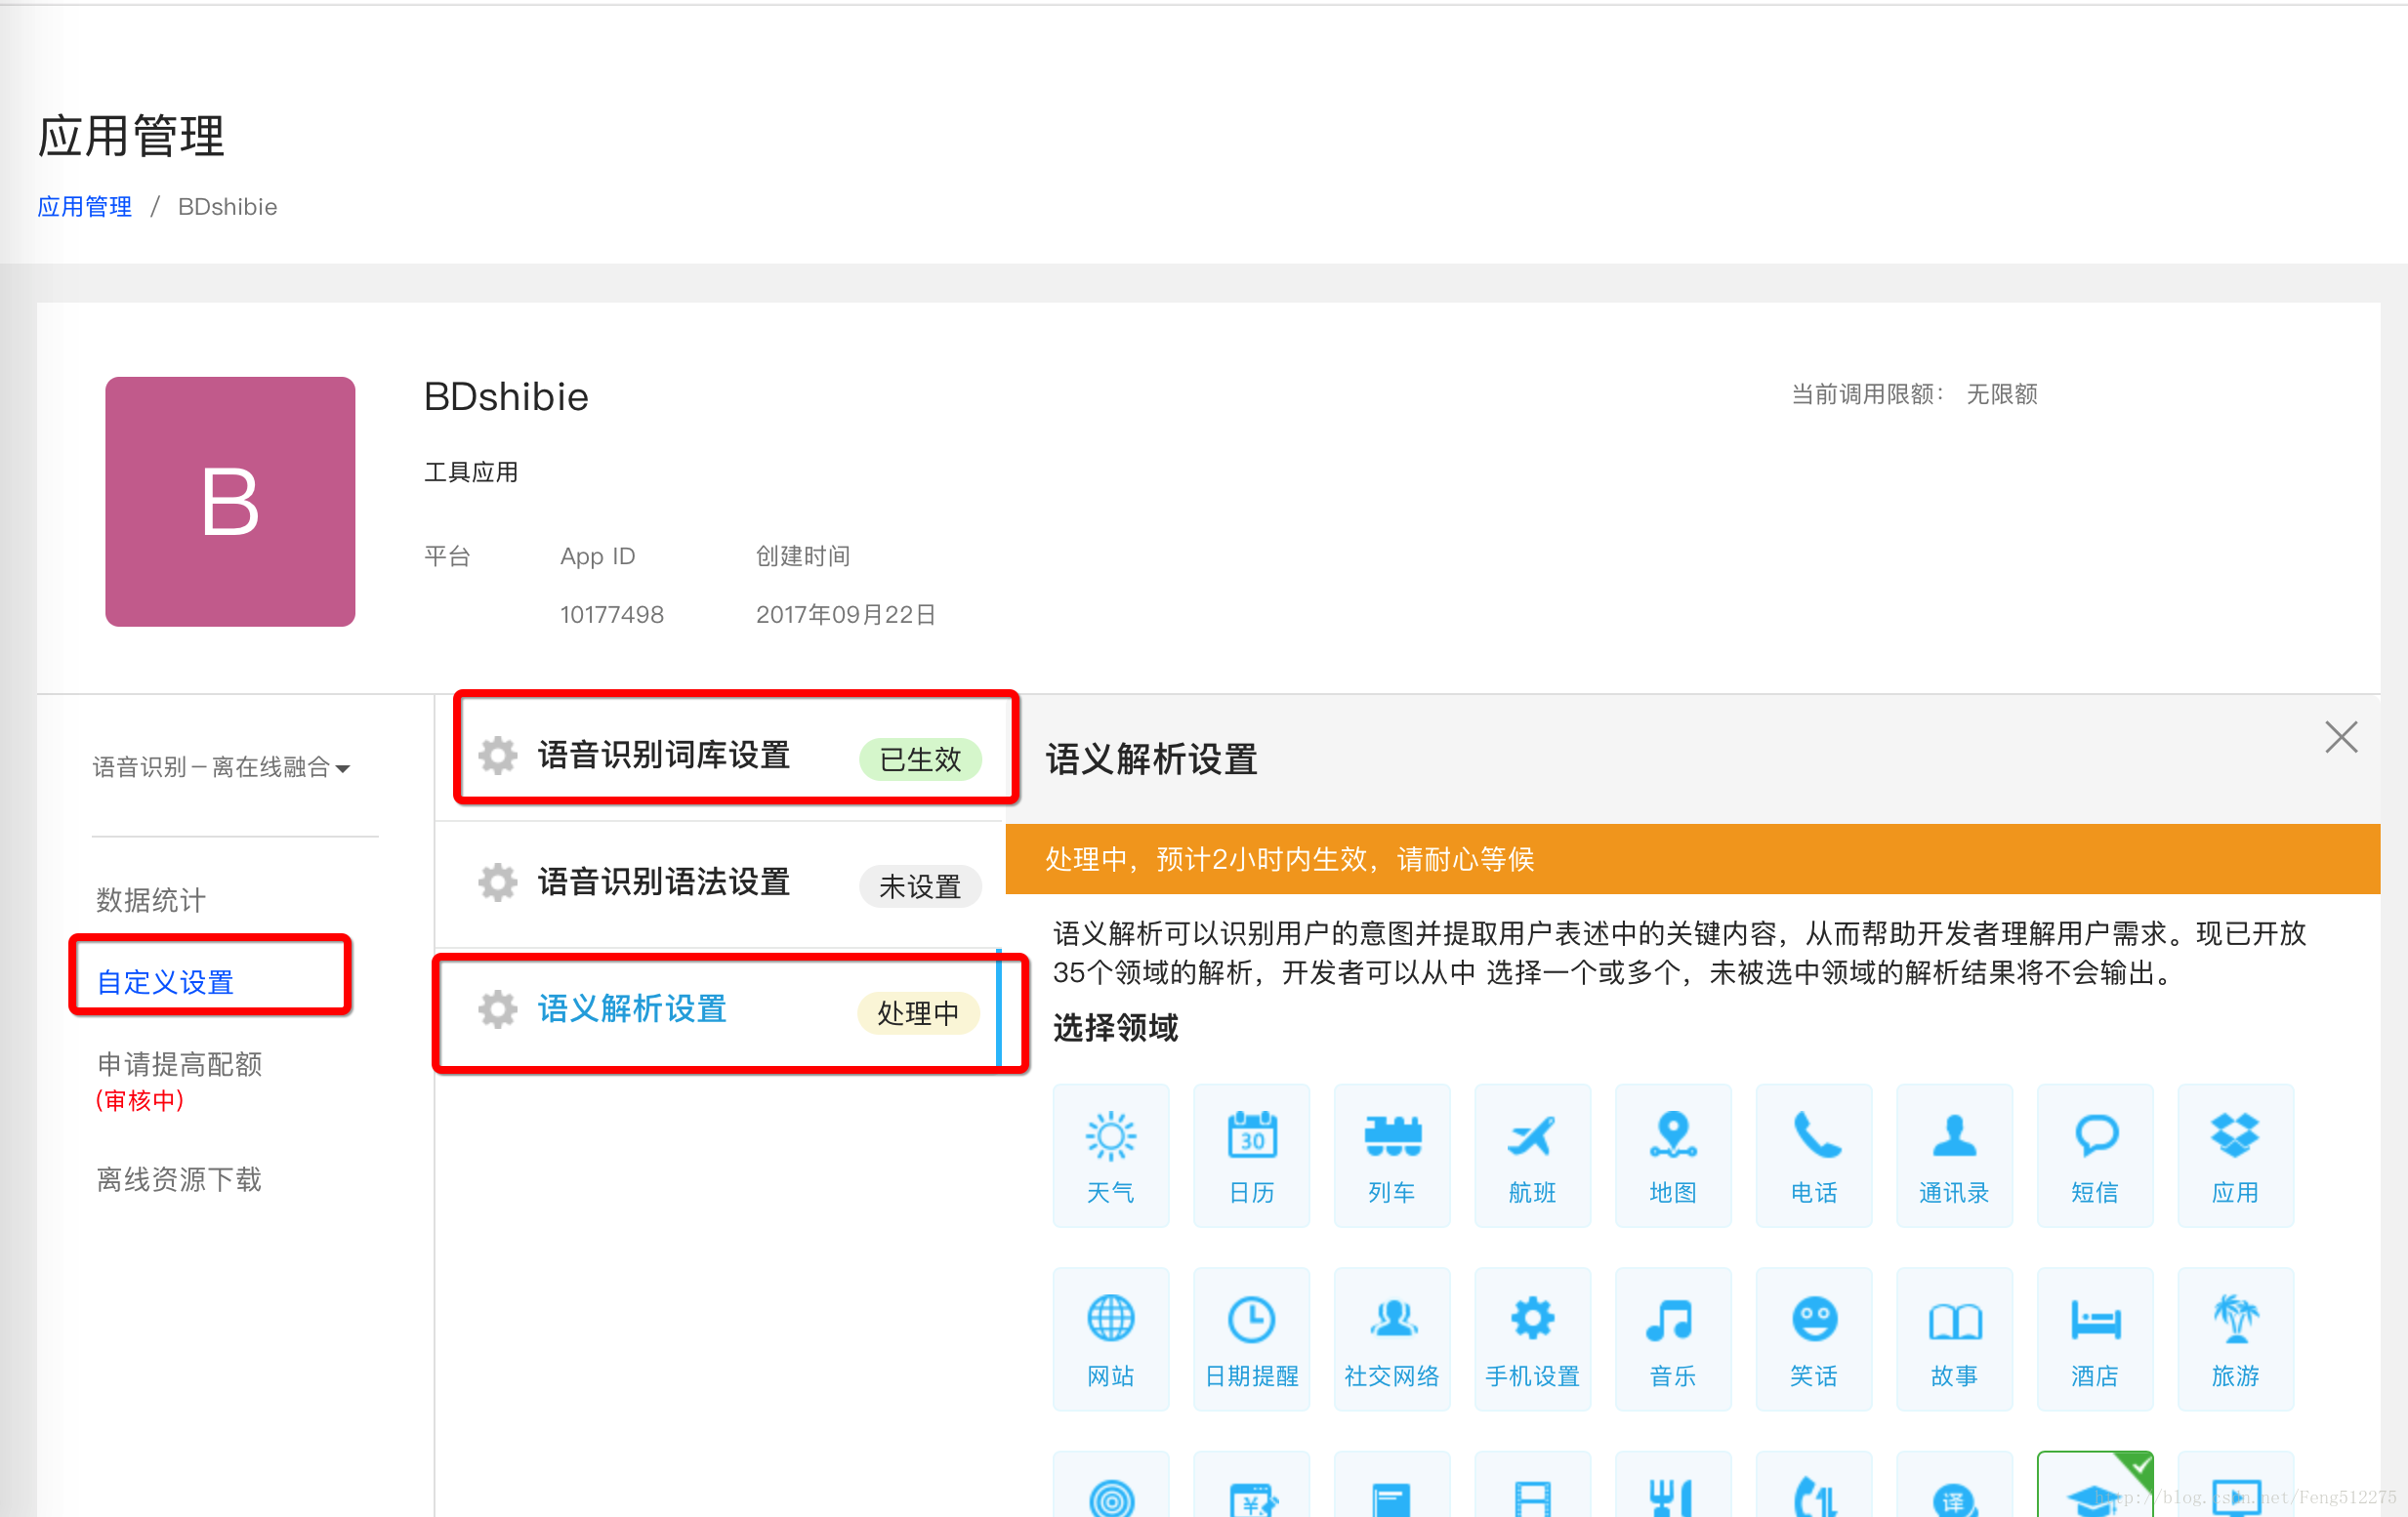Click the gear icon beside 语音识别语法设置
The image size is (2408, 1517).
497,882
